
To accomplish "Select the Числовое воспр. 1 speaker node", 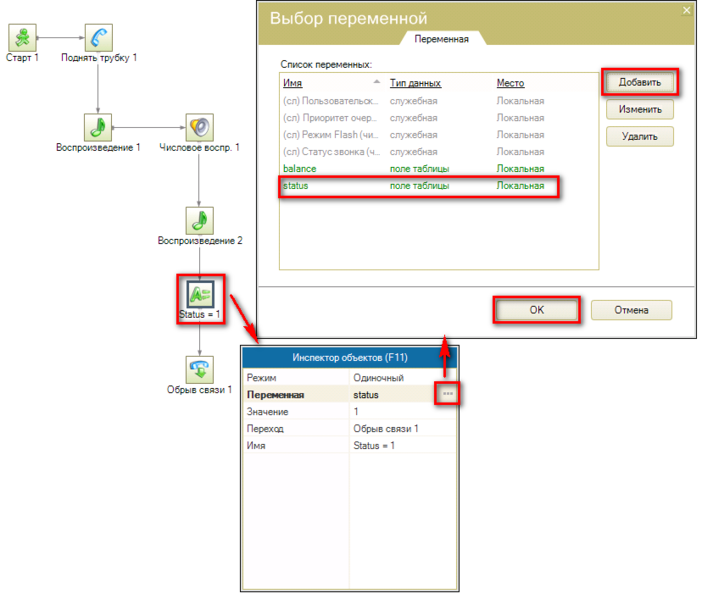I will (200, 127).
